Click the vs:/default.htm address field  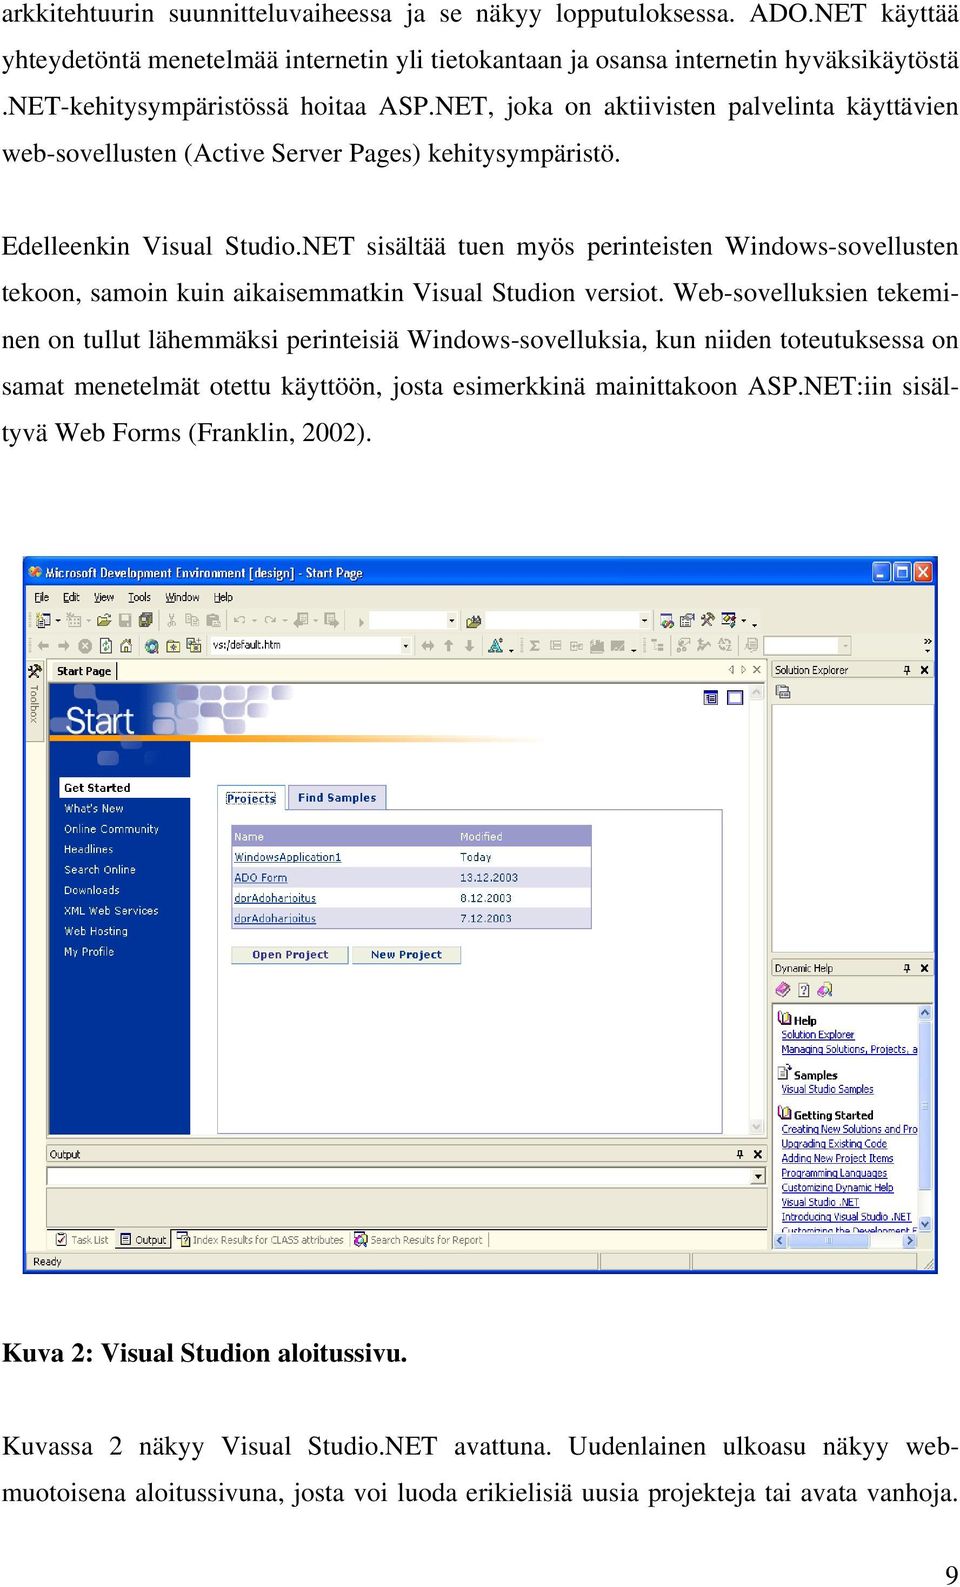coord(305,646)
